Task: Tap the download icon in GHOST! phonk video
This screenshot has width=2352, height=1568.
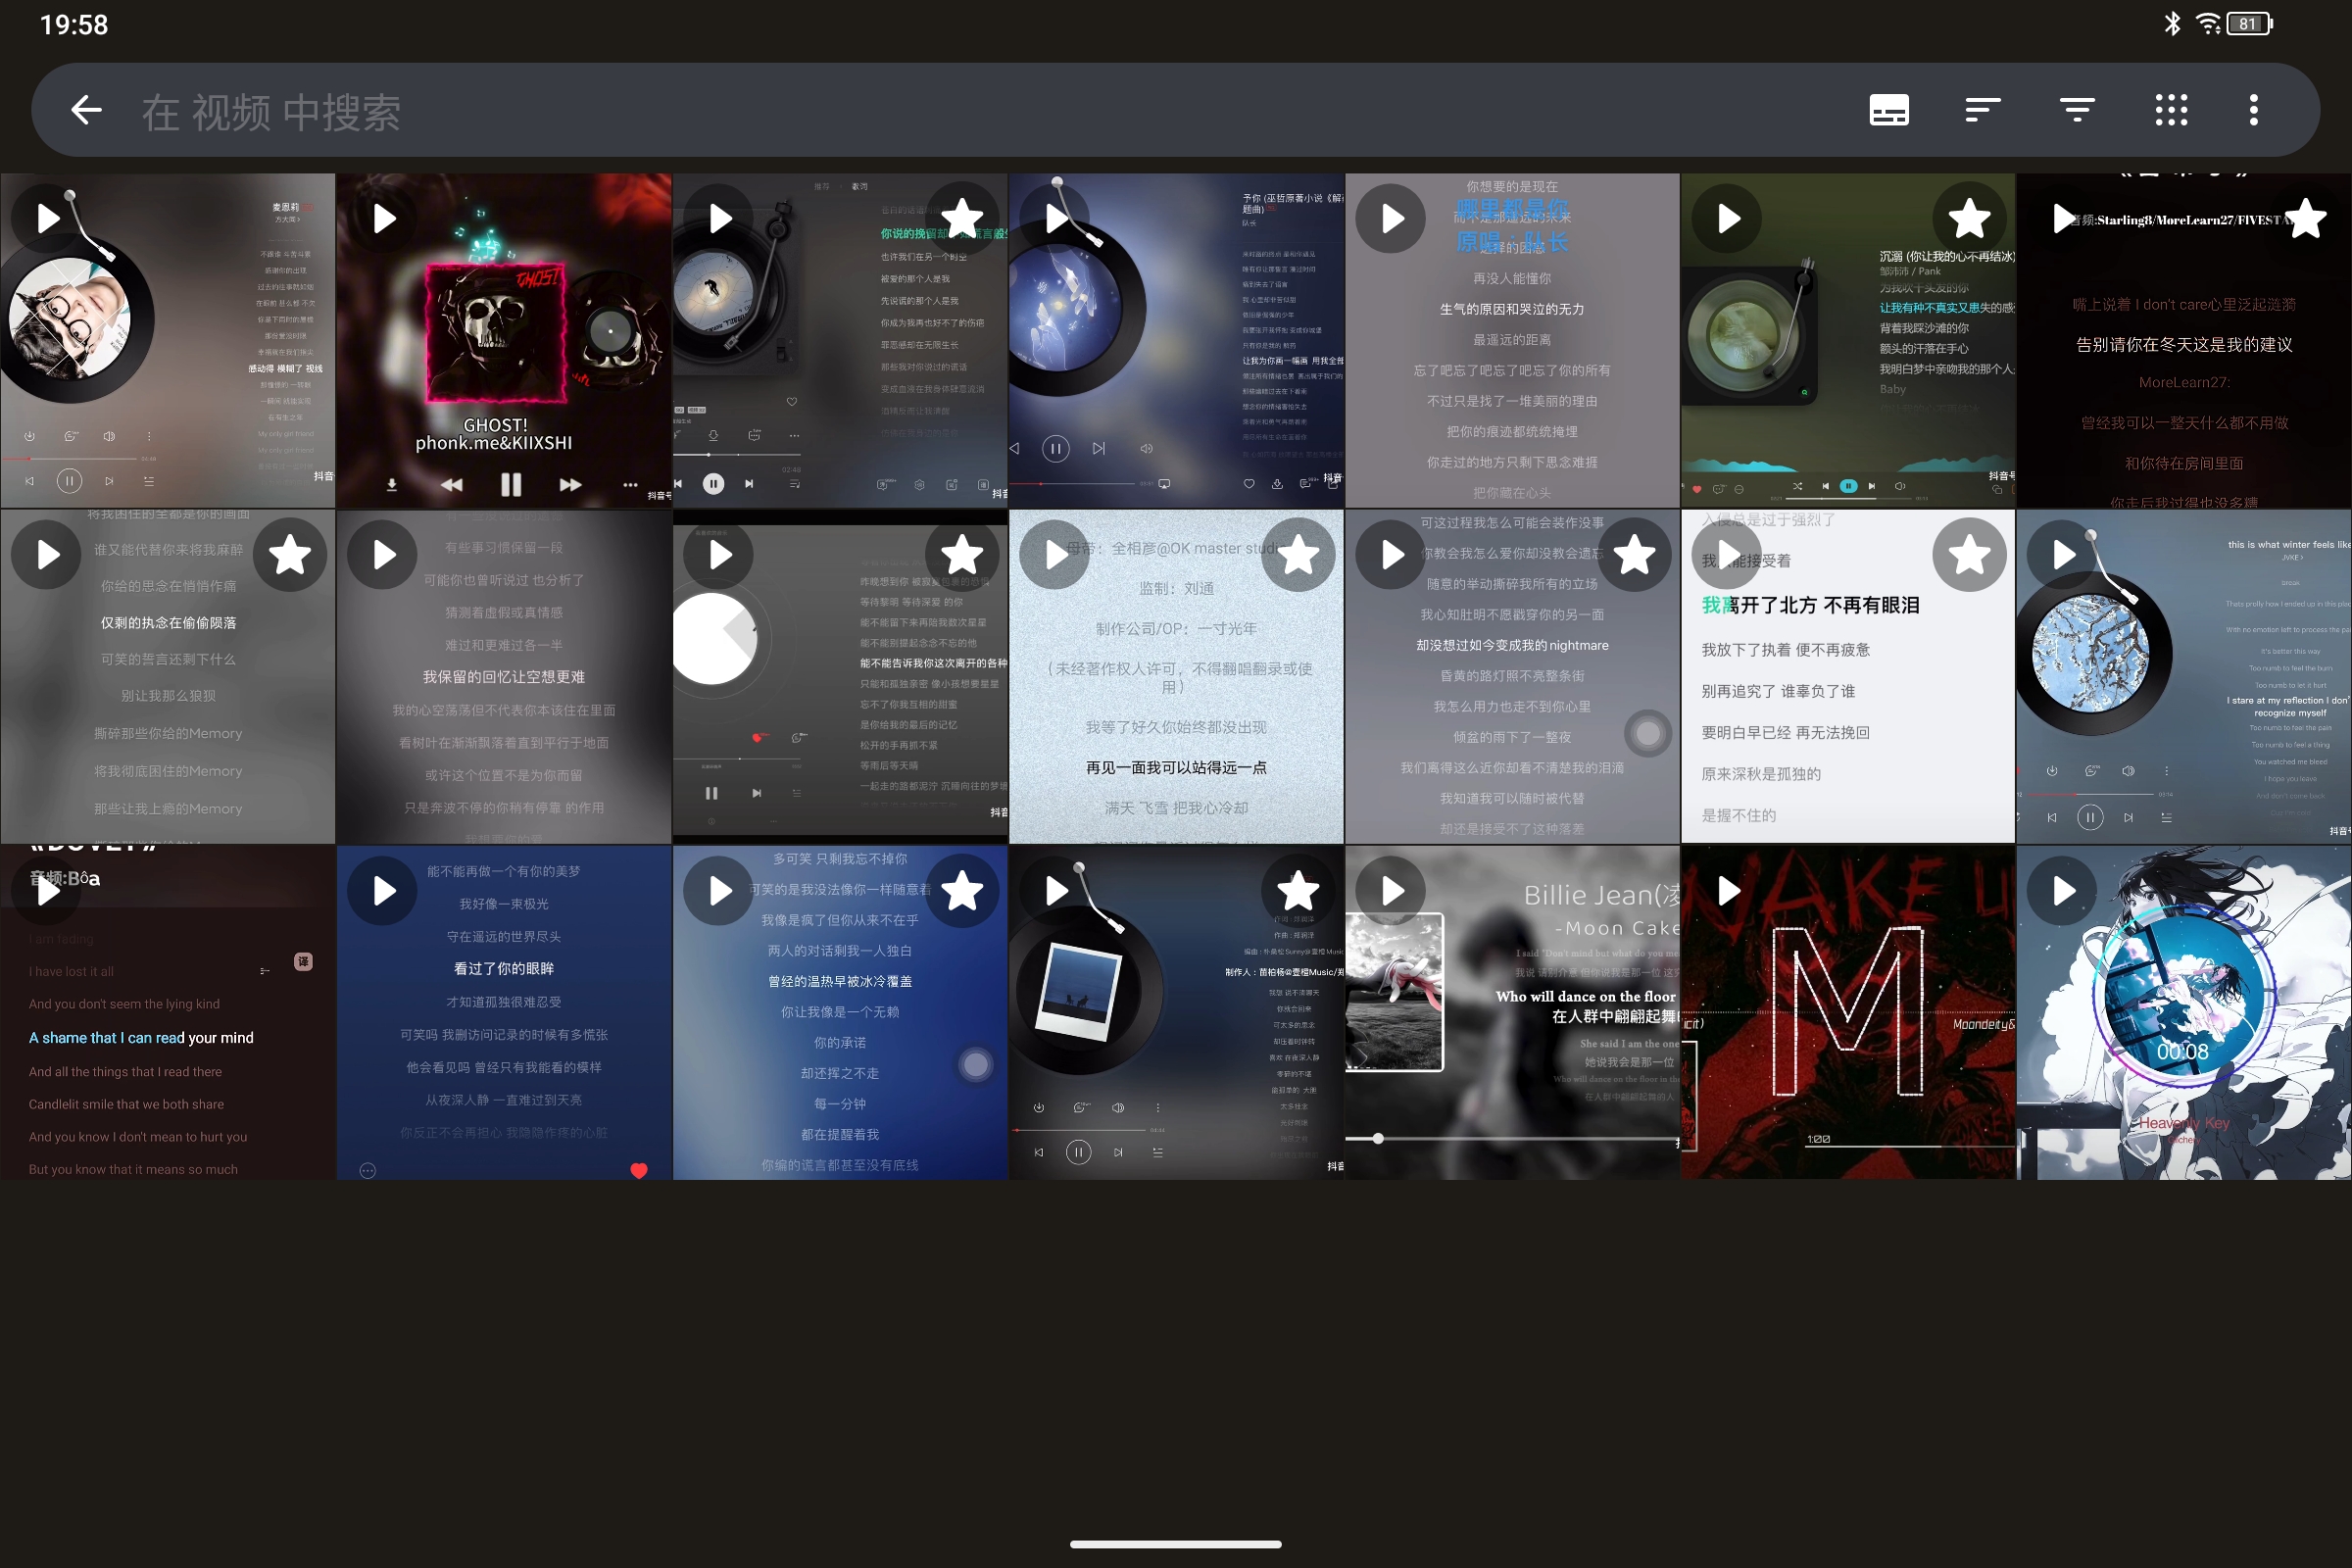Action: [393, 486]
